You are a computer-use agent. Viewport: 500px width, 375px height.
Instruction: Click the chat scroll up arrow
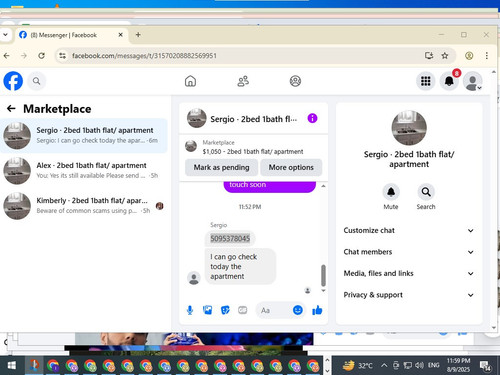click(323, 186)
